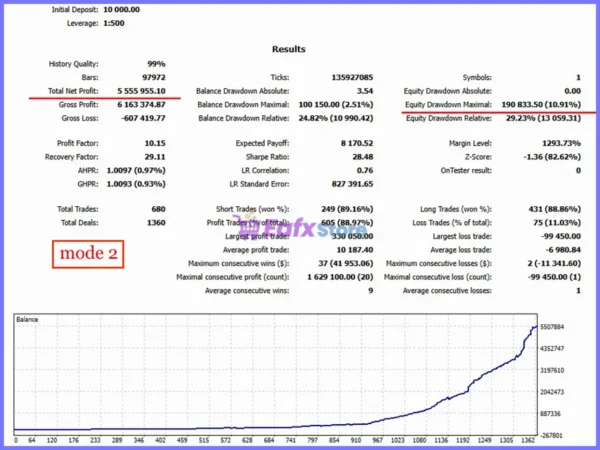Click chart axis value 2042473
This screenshot has width=600, height=450.
(552, 392)
